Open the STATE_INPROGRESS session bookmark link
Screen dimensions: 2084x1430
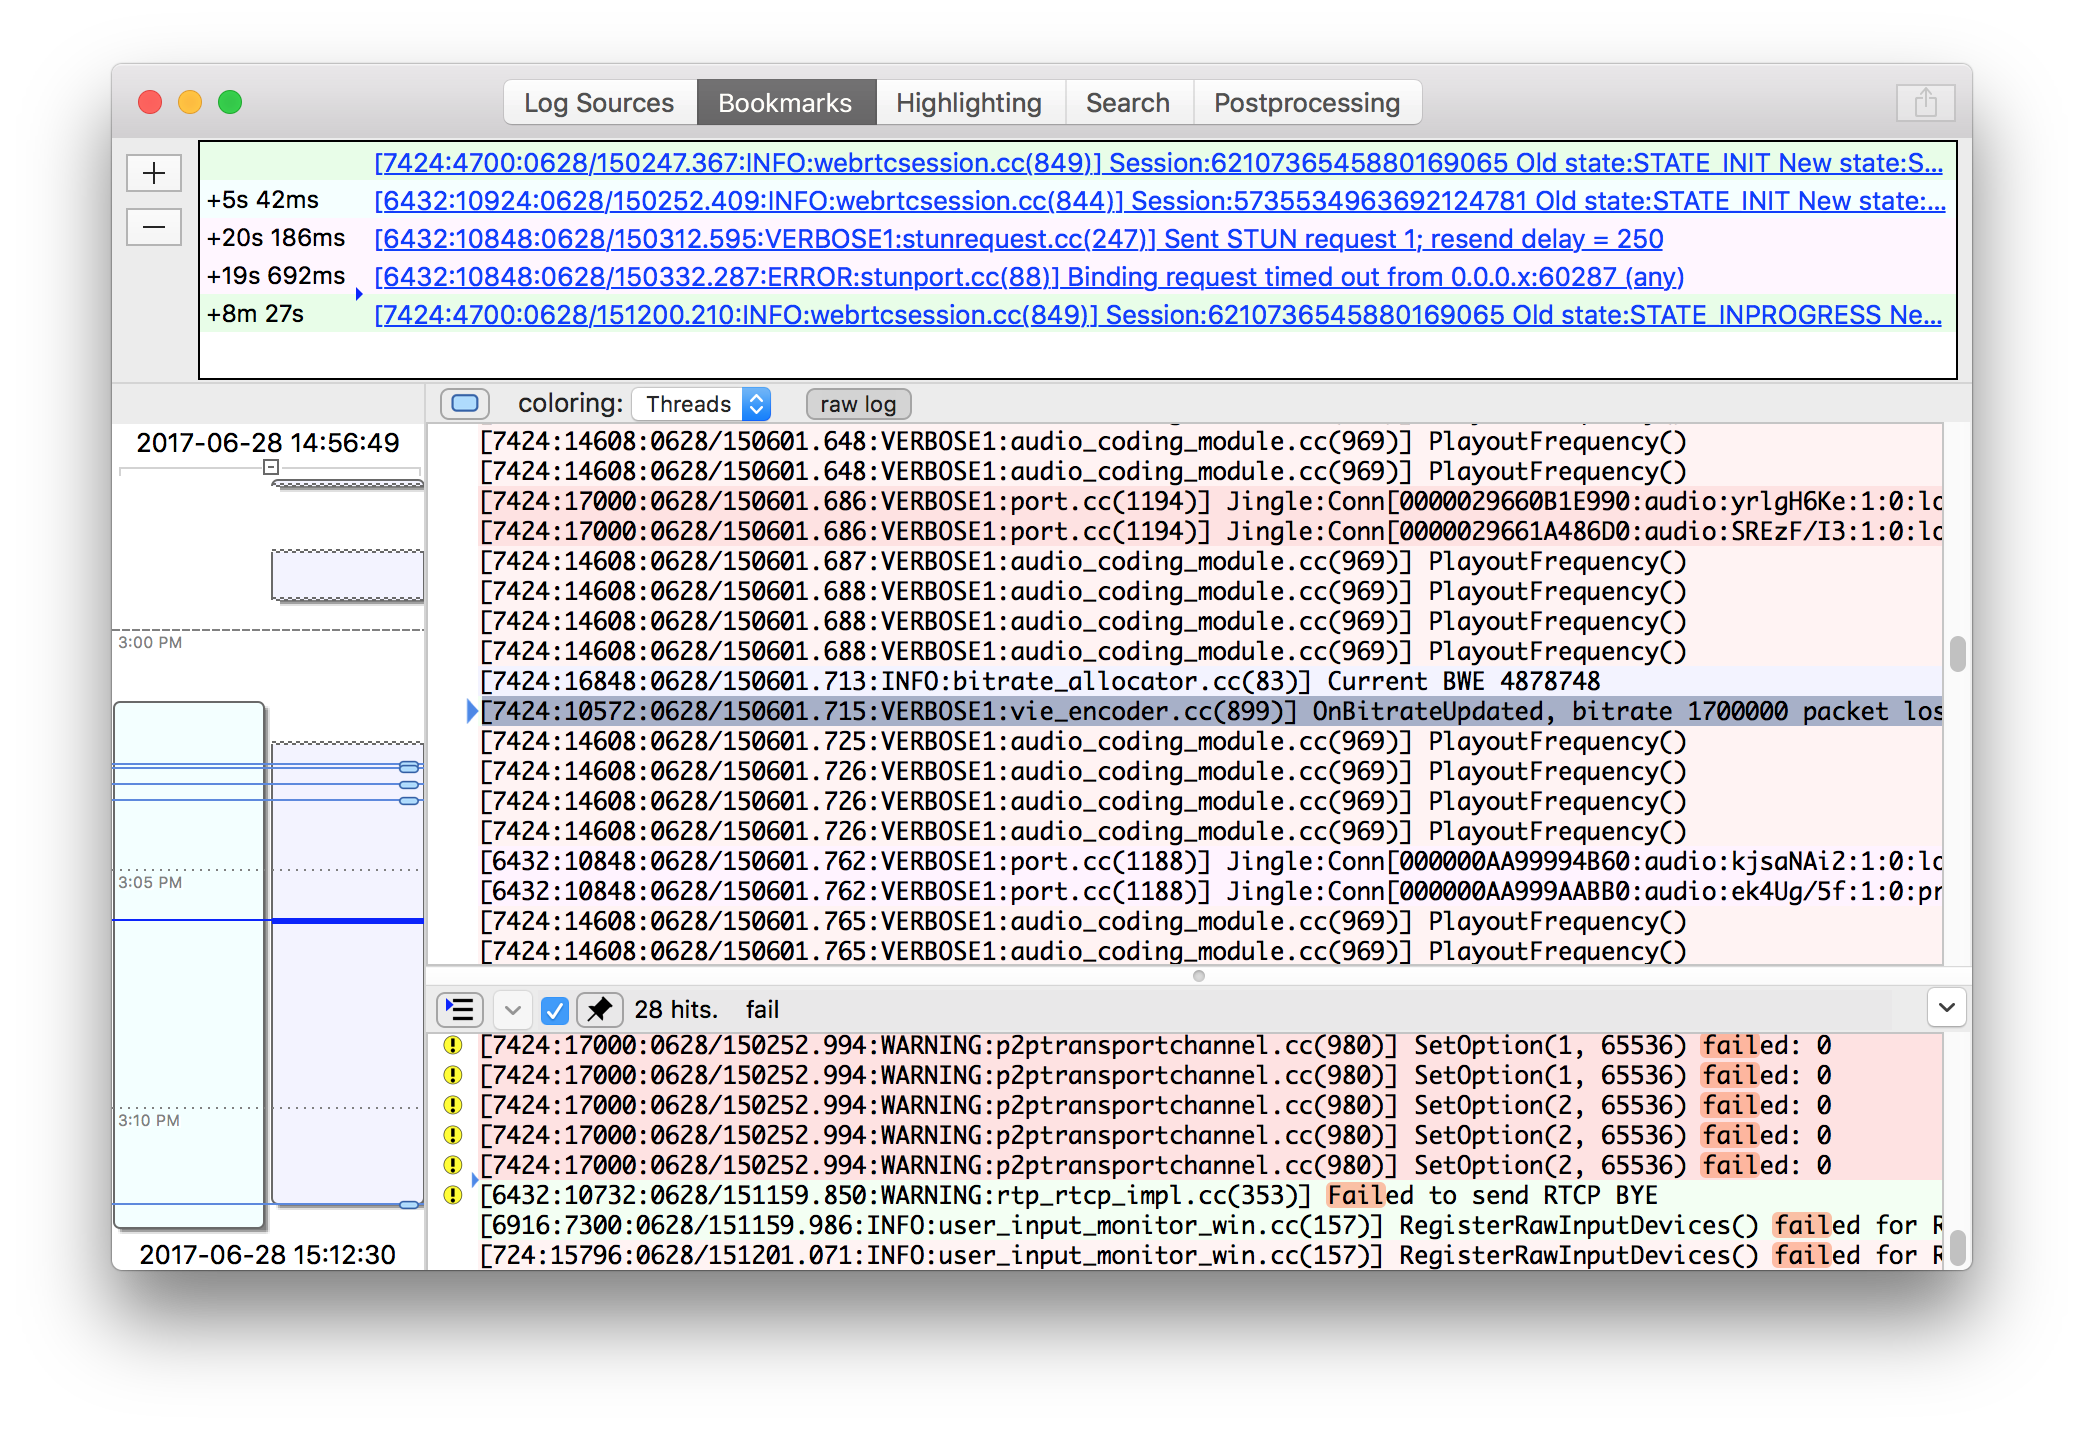pos(1158,315)
